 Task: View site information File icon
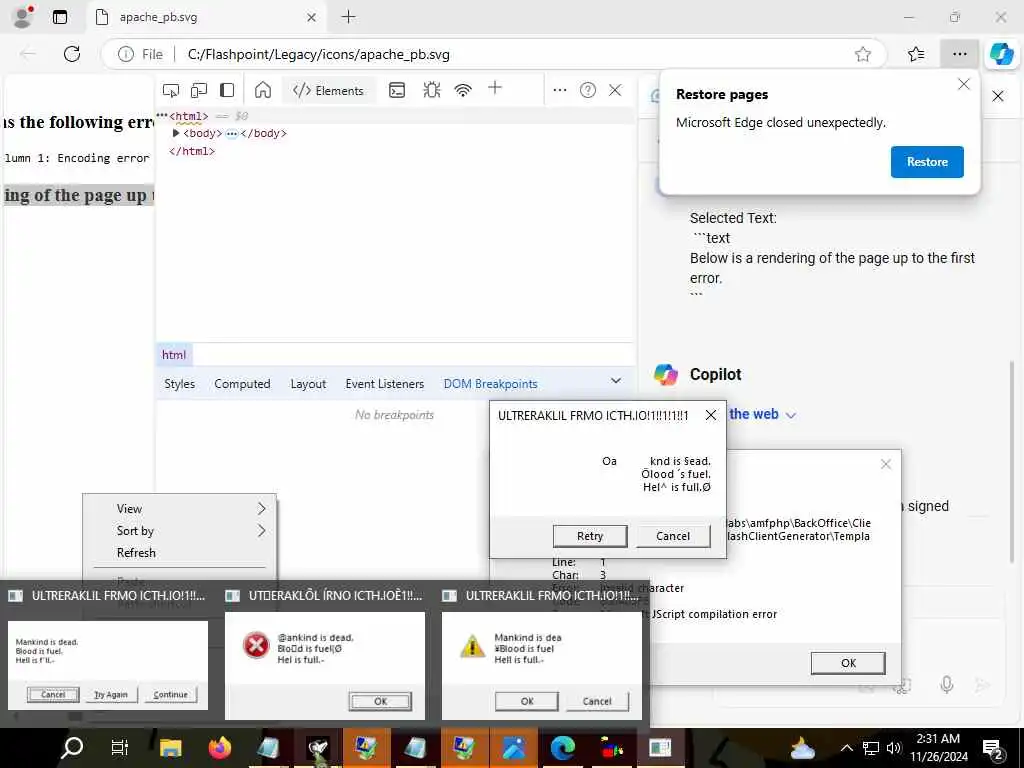pyautogui.click(x=140, y=54)
